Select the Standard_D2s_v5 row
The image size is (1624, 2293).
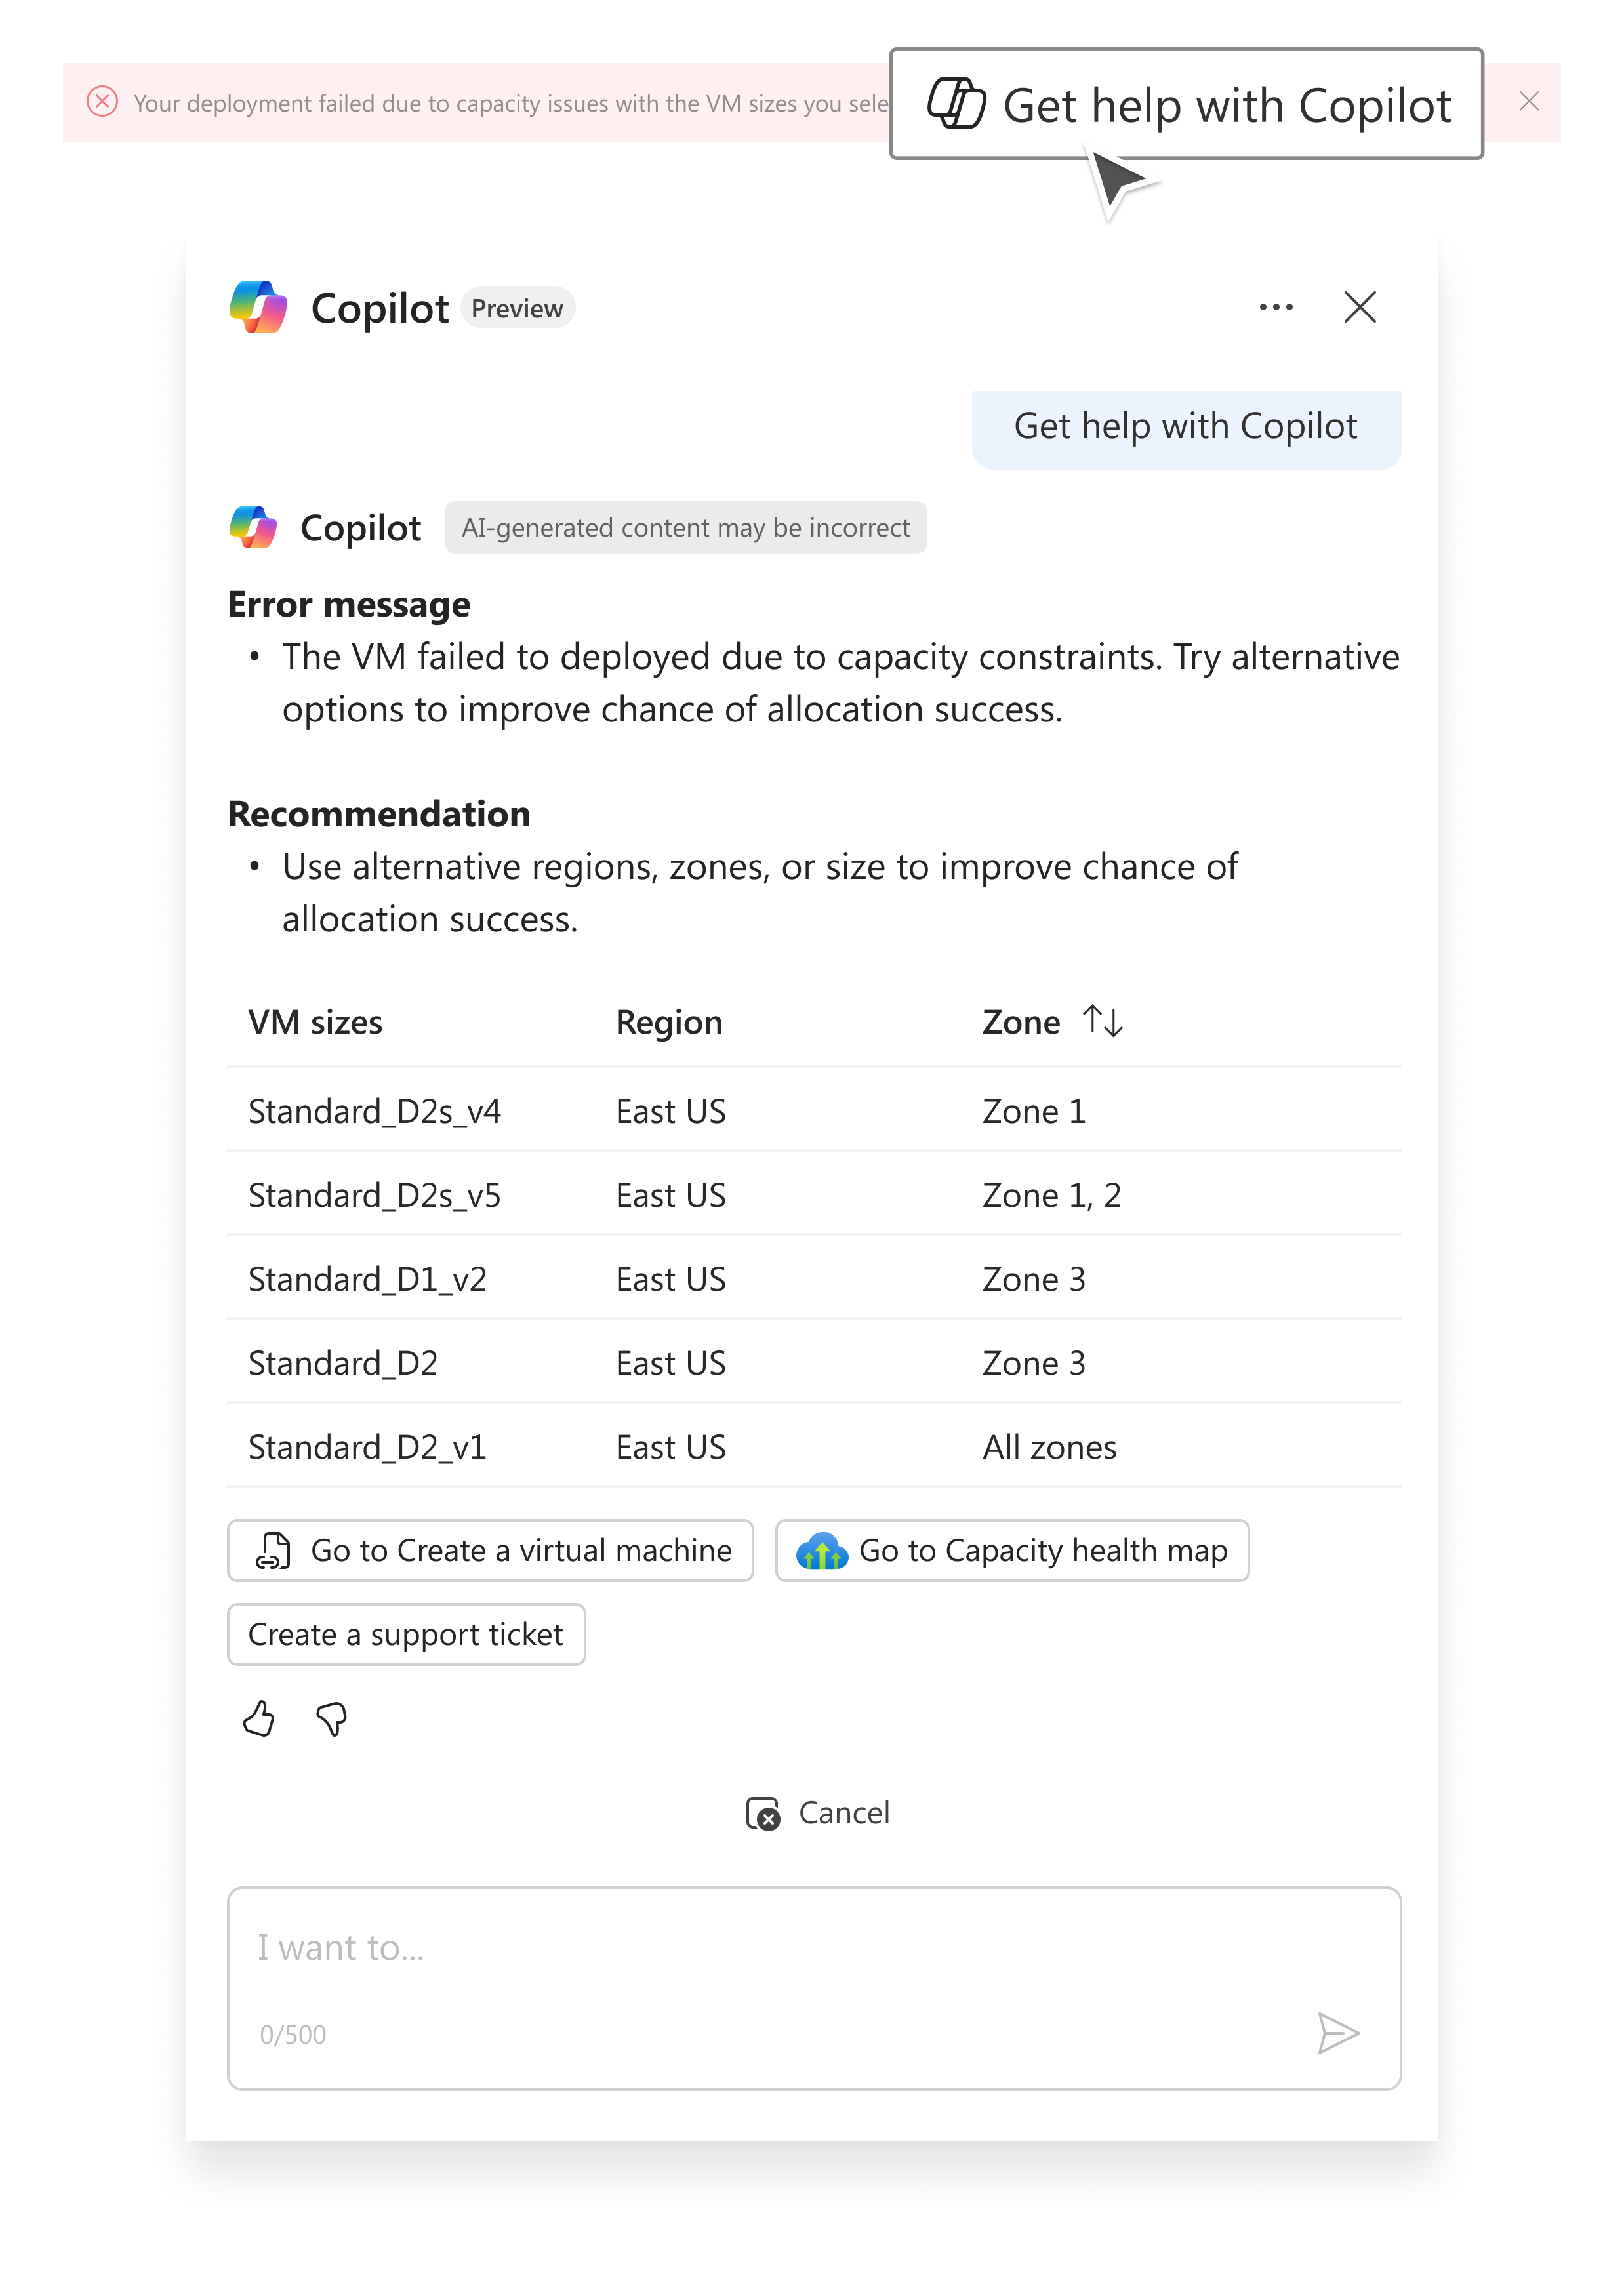814,1195
